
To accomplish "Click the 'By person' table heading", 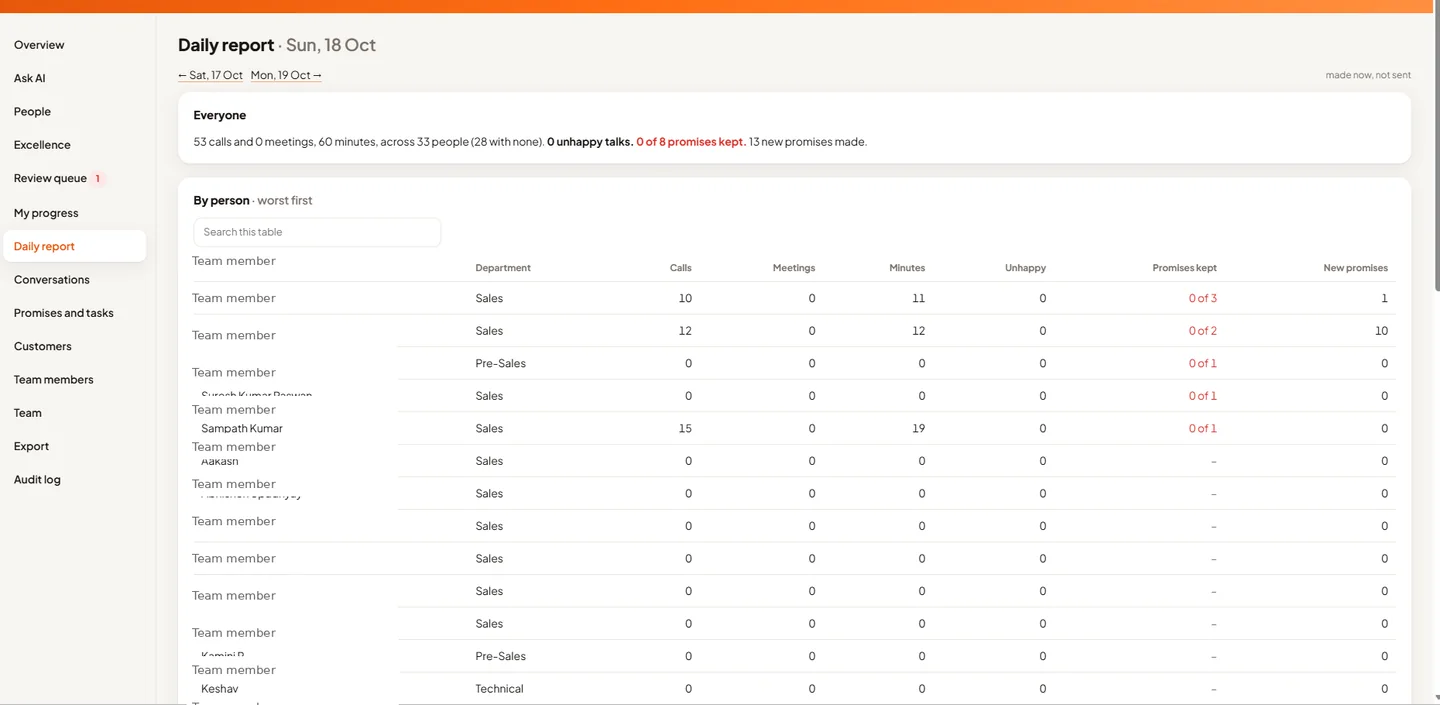I will click(221, 200).
